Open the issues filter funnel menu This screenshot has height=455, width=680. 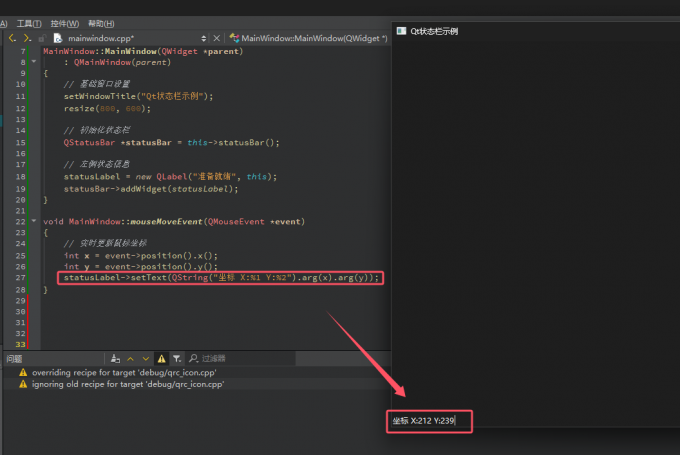[x=177, y=358]
